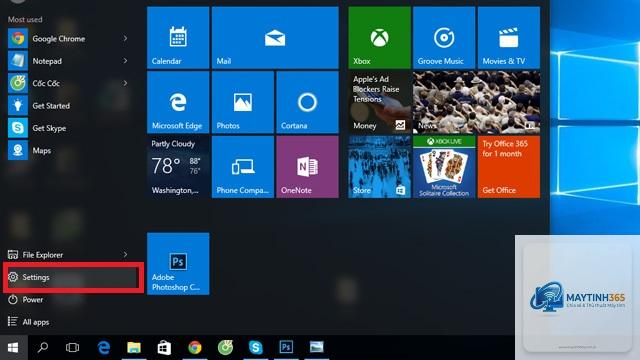The width and height of the screenshot is (640, 360).
Task: Open Task View on the taskbar
Action: pos(72,348)
